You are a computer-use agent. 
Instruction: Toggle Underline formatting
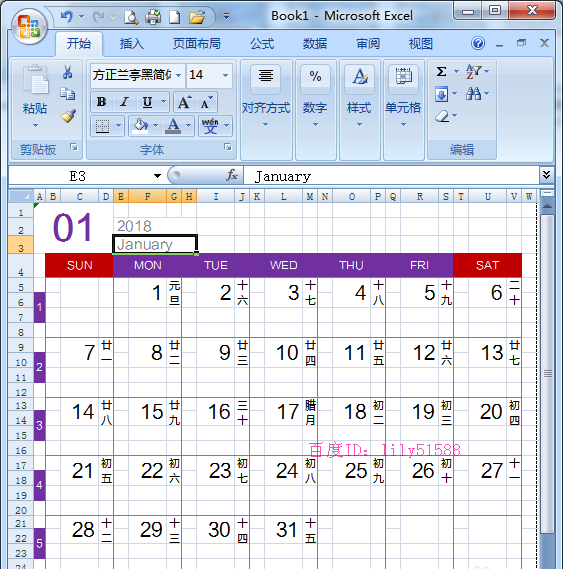pyautogui.click(x=147, y=102)
